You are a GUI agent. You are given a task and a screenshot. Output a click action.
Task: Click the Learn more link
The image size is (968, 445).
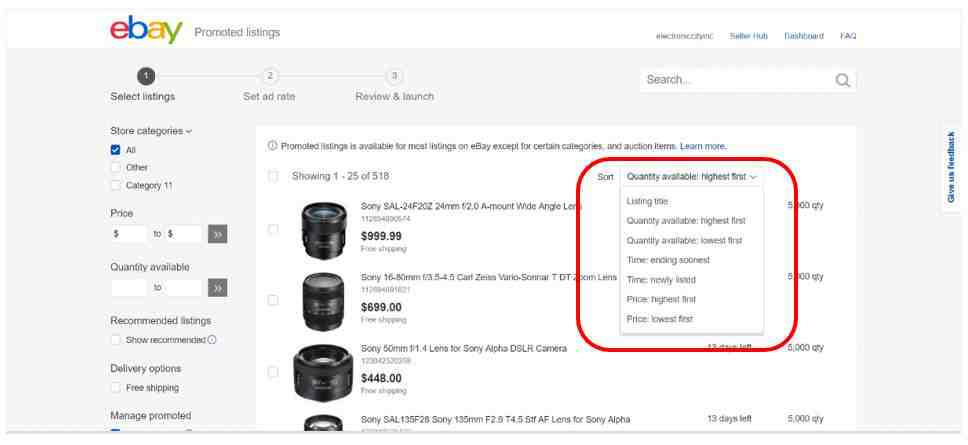[x=703, y=147]
